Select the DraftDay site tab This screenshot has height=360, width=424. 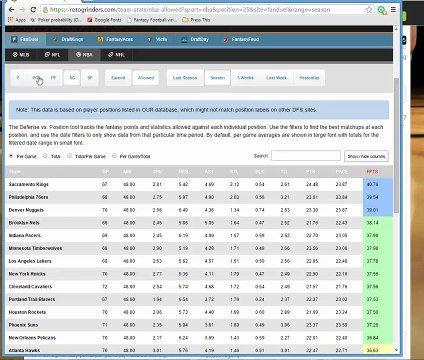(195, 39)
